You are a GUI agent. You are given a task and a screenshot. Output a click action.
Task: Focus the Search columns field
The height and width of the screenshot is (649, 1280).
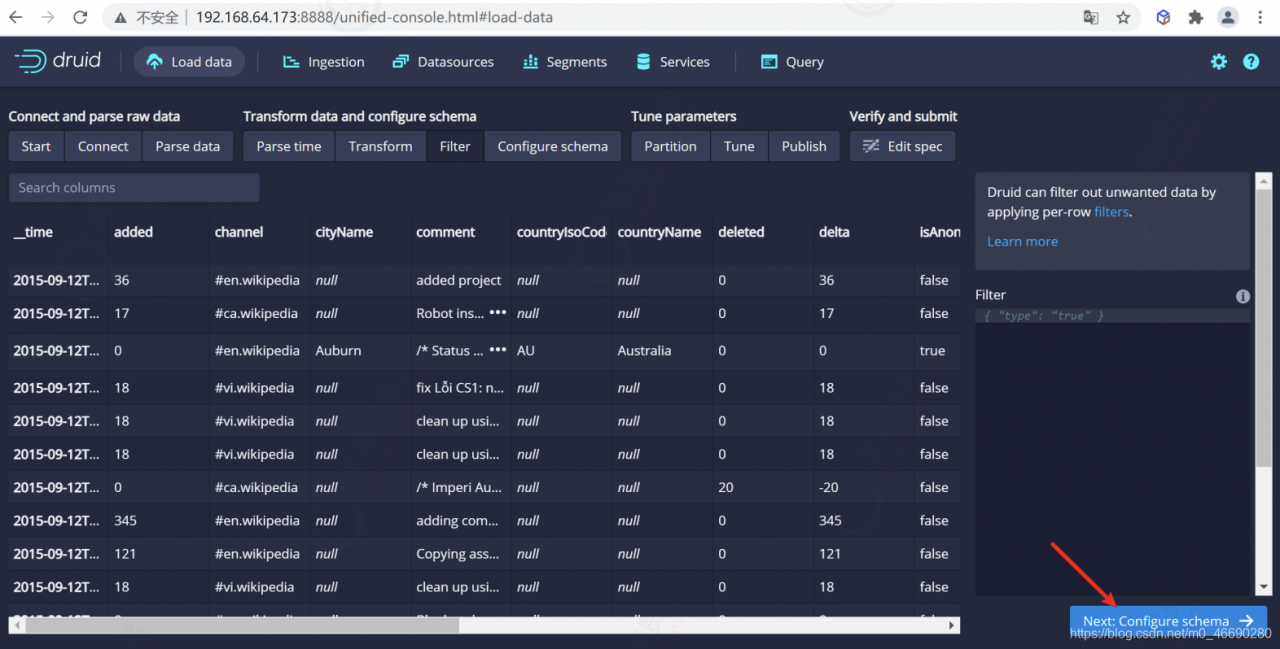click(x=134, y=187)
